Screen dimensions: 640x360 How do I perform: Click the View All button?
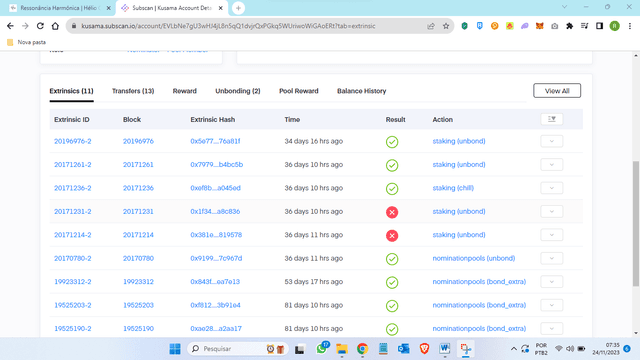click(557, 91)
